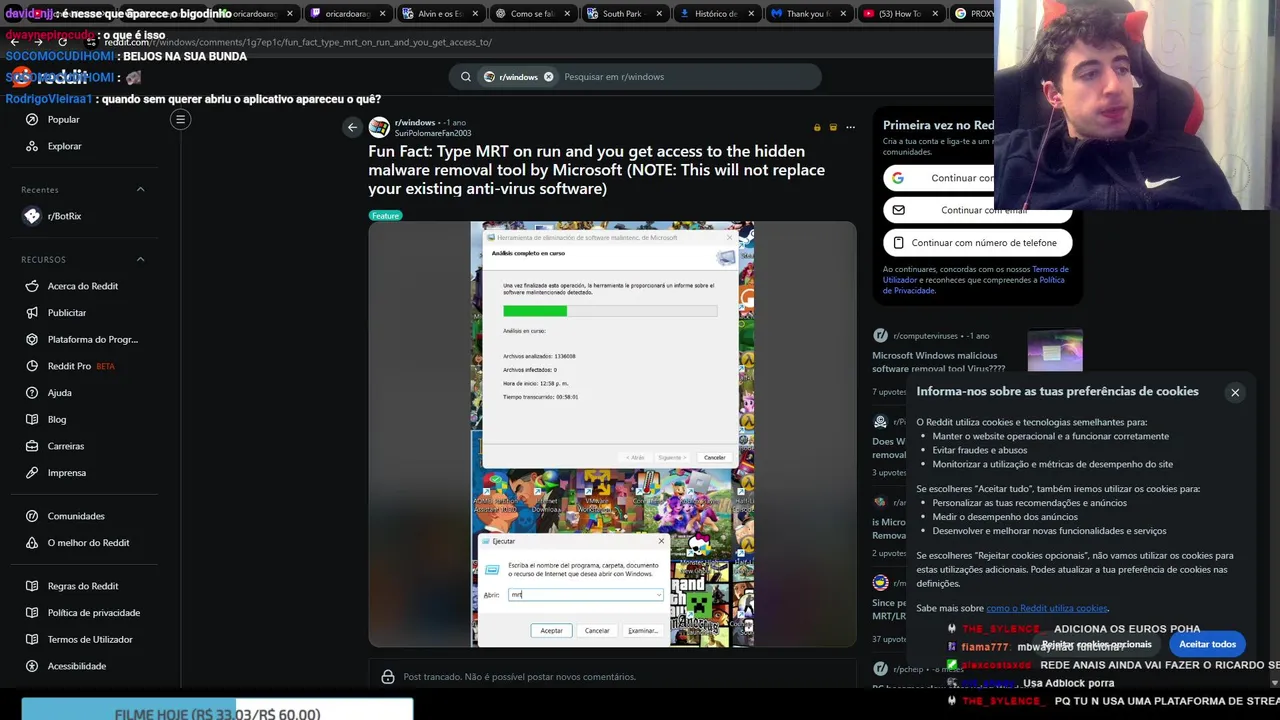
Task: Click the Ajuda question mark icon
Action: (32, 393)
